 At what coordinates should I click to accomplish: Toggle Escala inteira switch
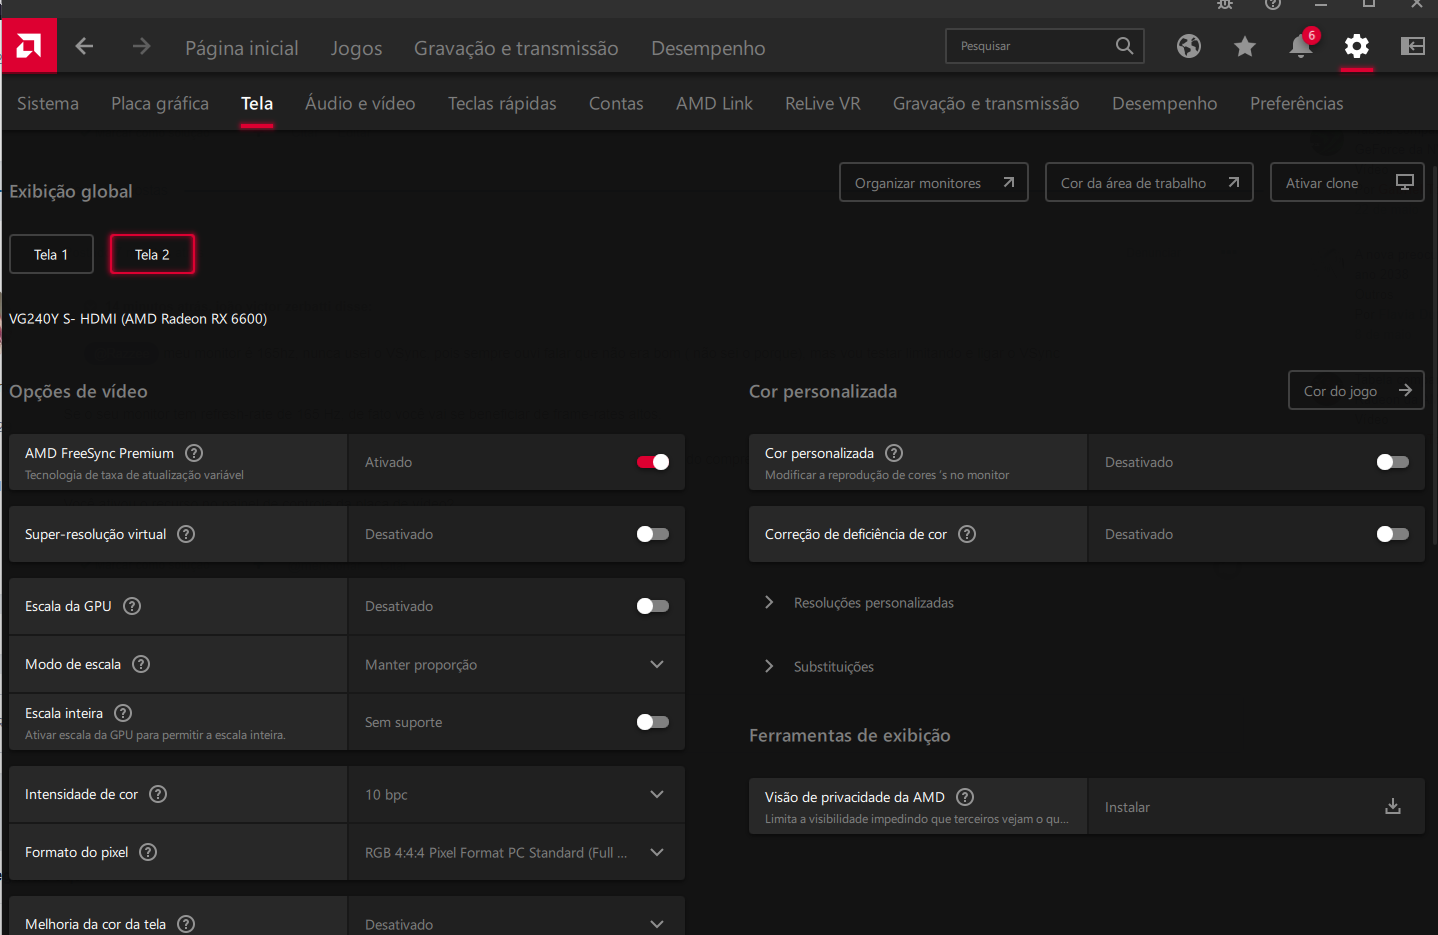(653, 722)
